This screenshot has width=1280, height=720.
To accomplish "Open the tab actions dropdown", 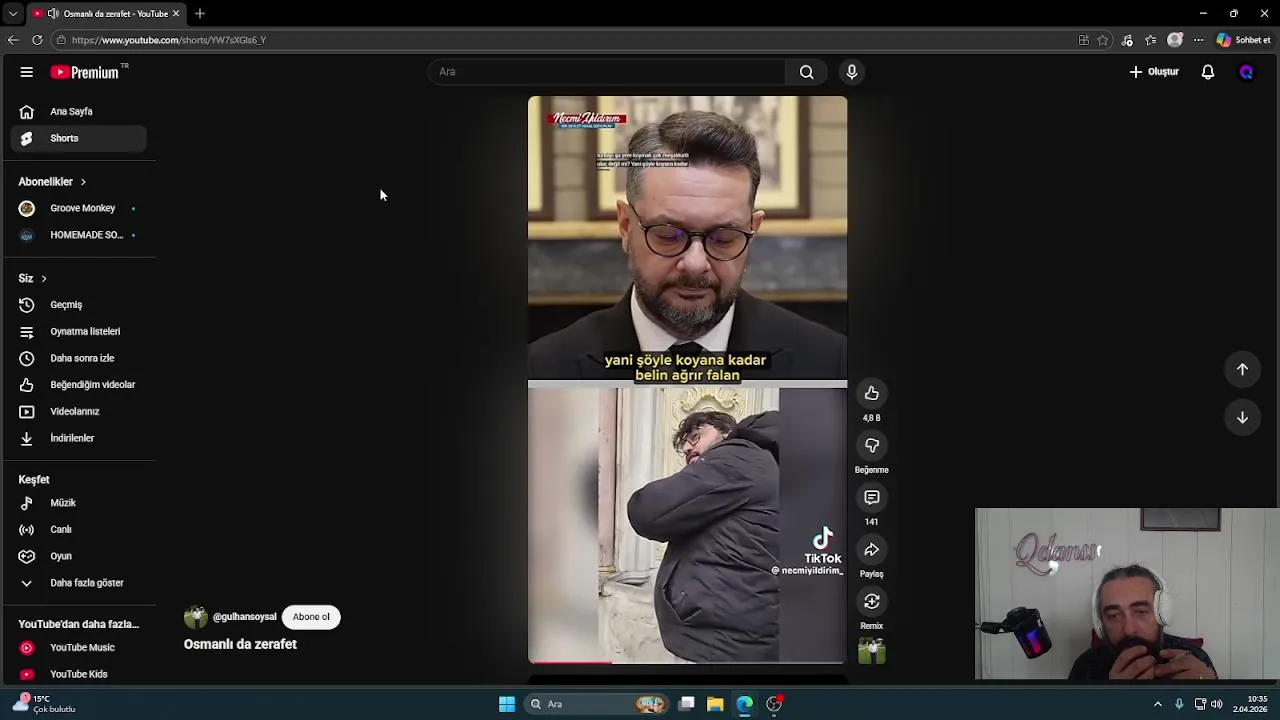I will (12, 13).
